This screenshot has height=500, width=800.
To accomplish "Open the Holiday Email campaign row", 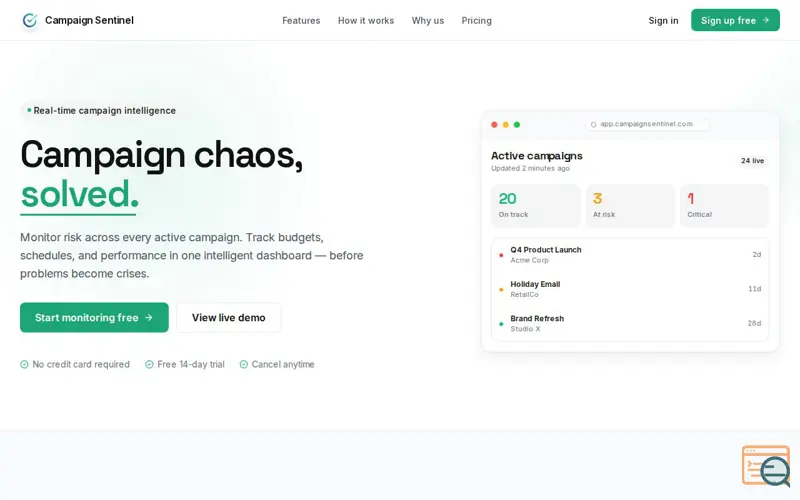I will 630,289.
